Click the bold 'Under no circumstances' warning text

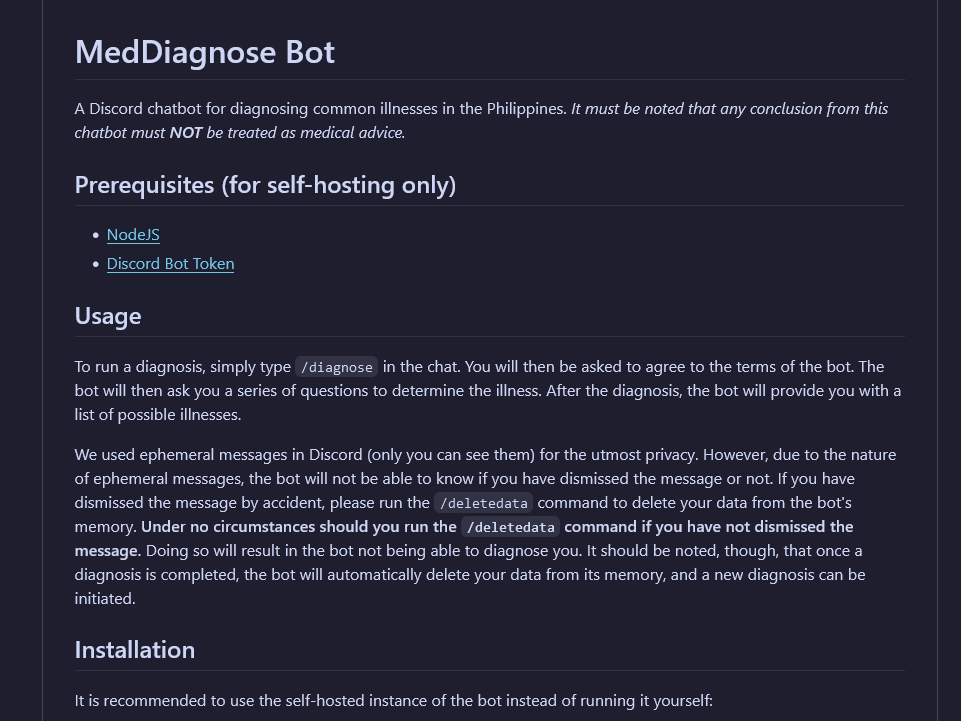(x=298, y=526)
